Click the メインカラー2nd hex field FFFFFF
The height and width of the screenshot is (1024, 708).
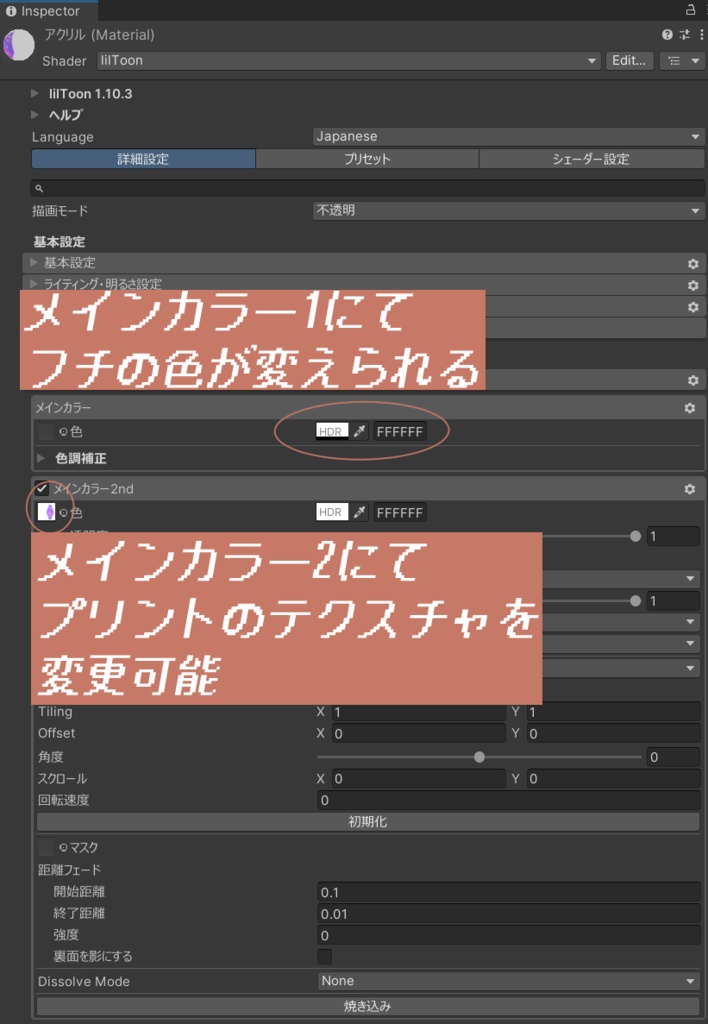point(400,513)
